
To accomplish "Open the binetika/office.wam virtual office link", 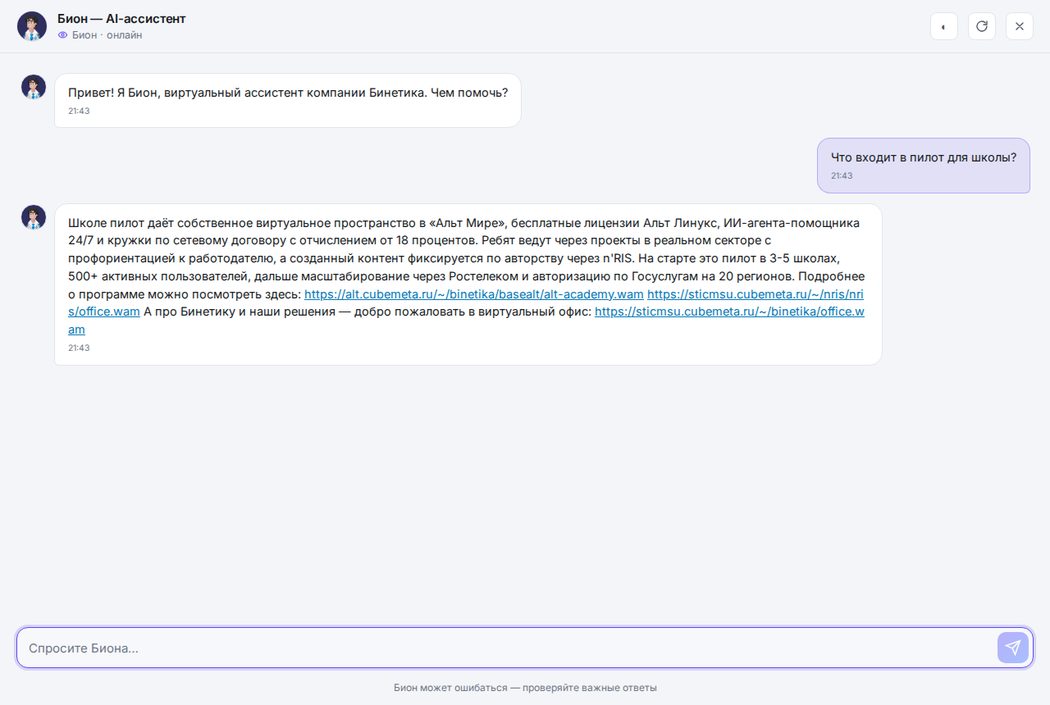I will pyautogui.click(x=729, y=311).
